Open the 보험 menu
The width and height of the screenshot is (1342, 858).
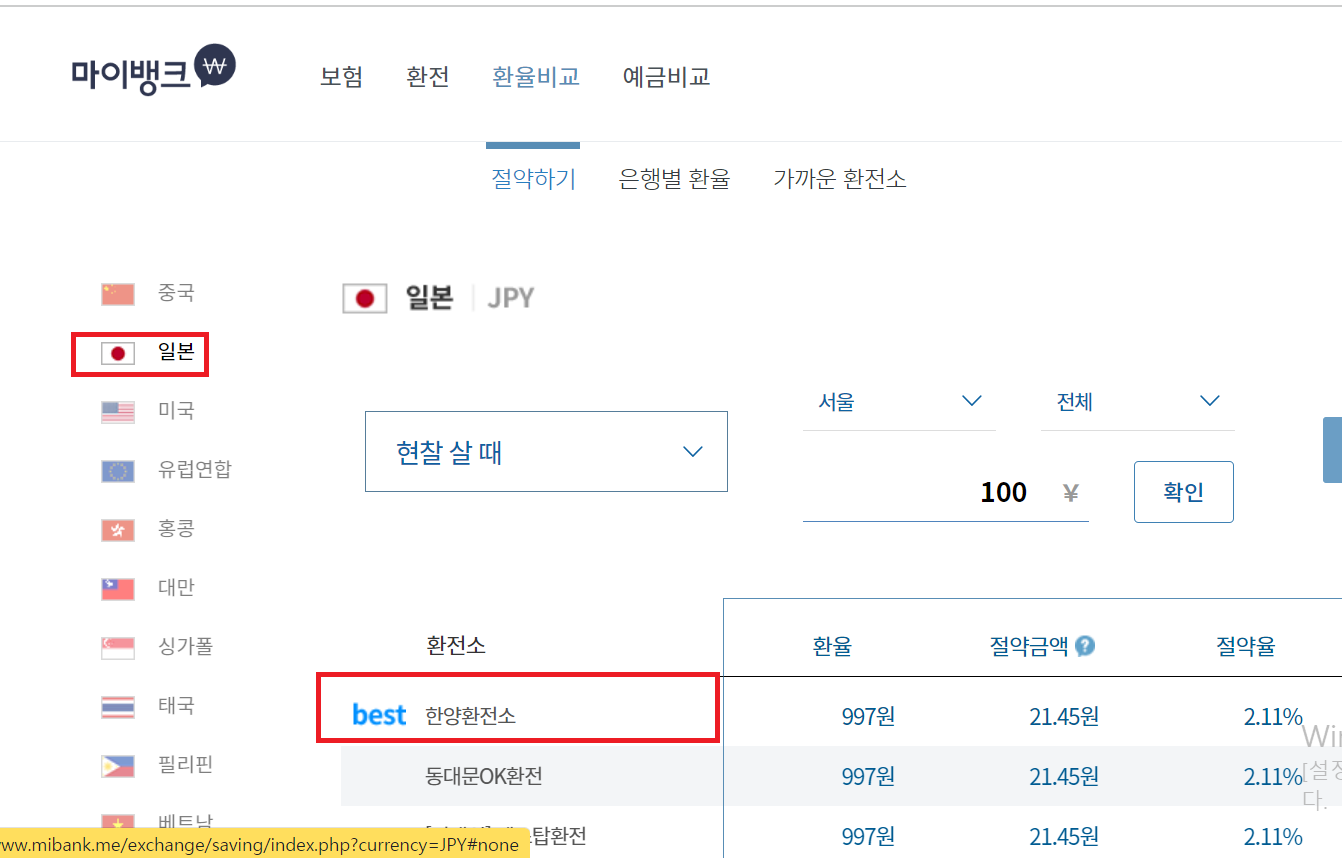pos(341,77)
